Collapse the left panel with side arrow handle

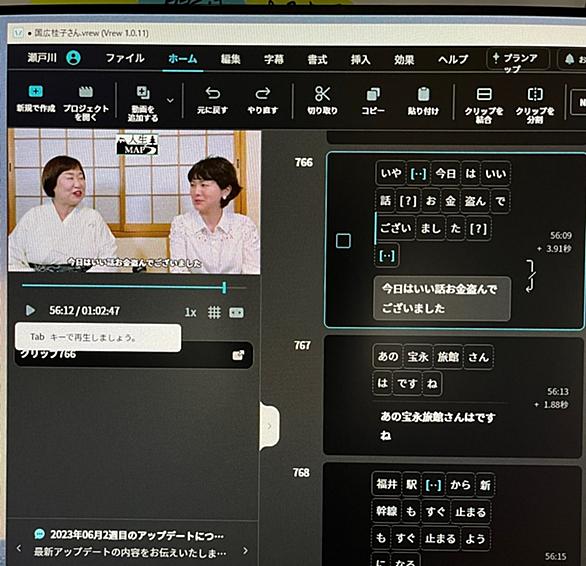coord(269,426)
